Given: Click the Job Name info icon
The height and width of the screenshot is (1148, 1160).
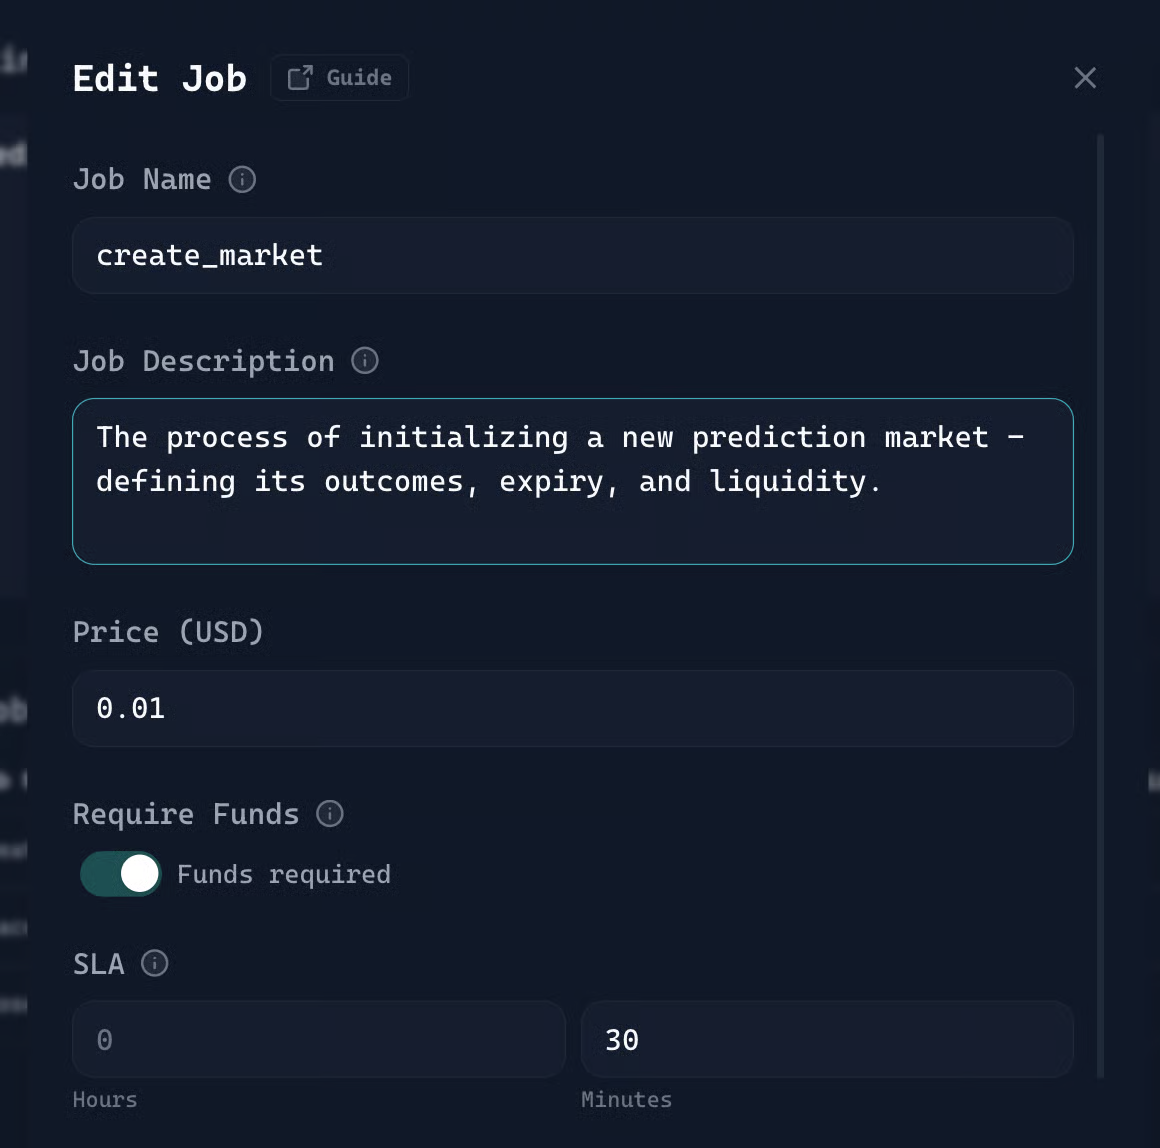Looking at the screenshot, I should coord(242,179).
